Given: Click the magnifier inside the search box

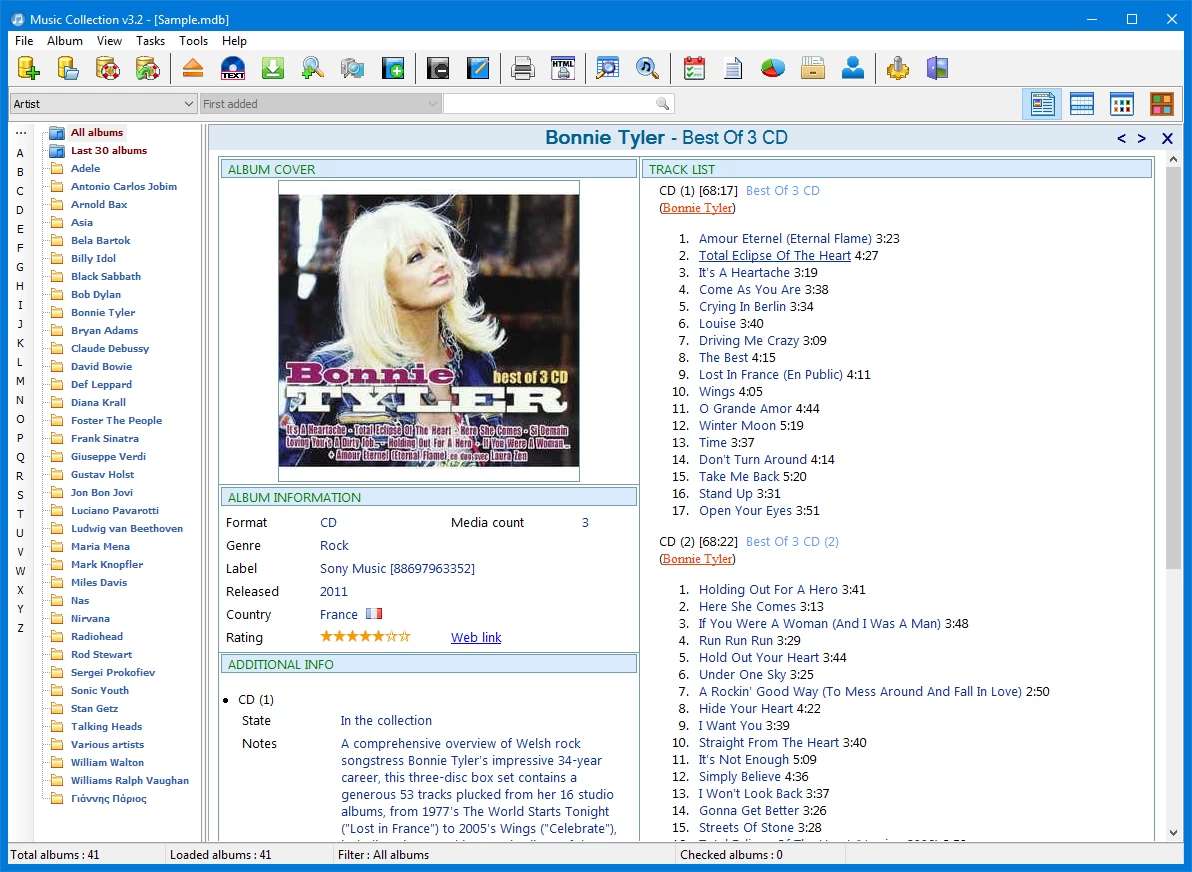Looking at the screenshot, I should point(663,103).
